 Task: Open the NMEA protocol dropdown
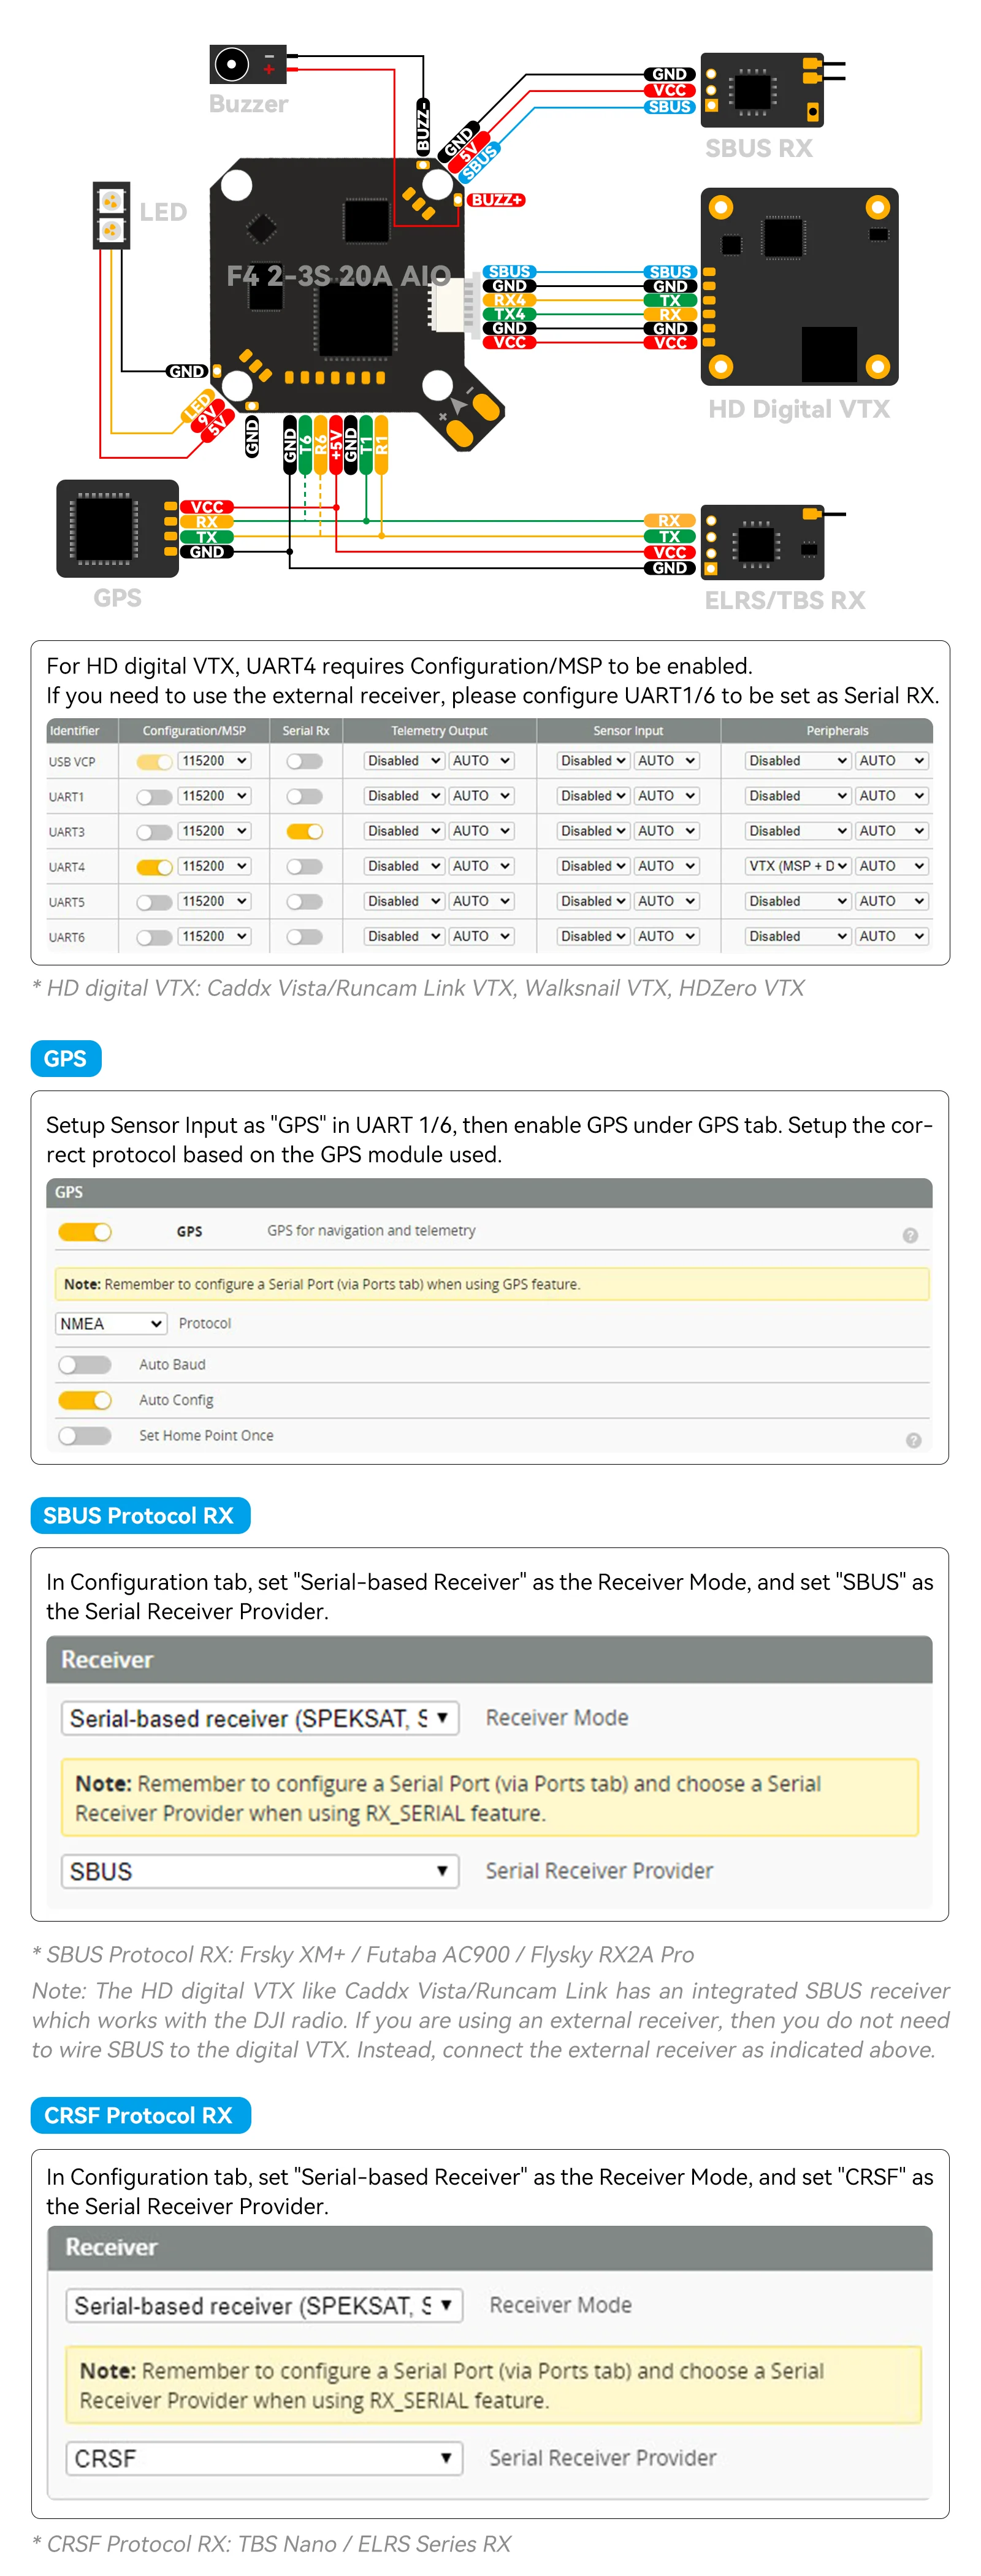click(110, 1324)
